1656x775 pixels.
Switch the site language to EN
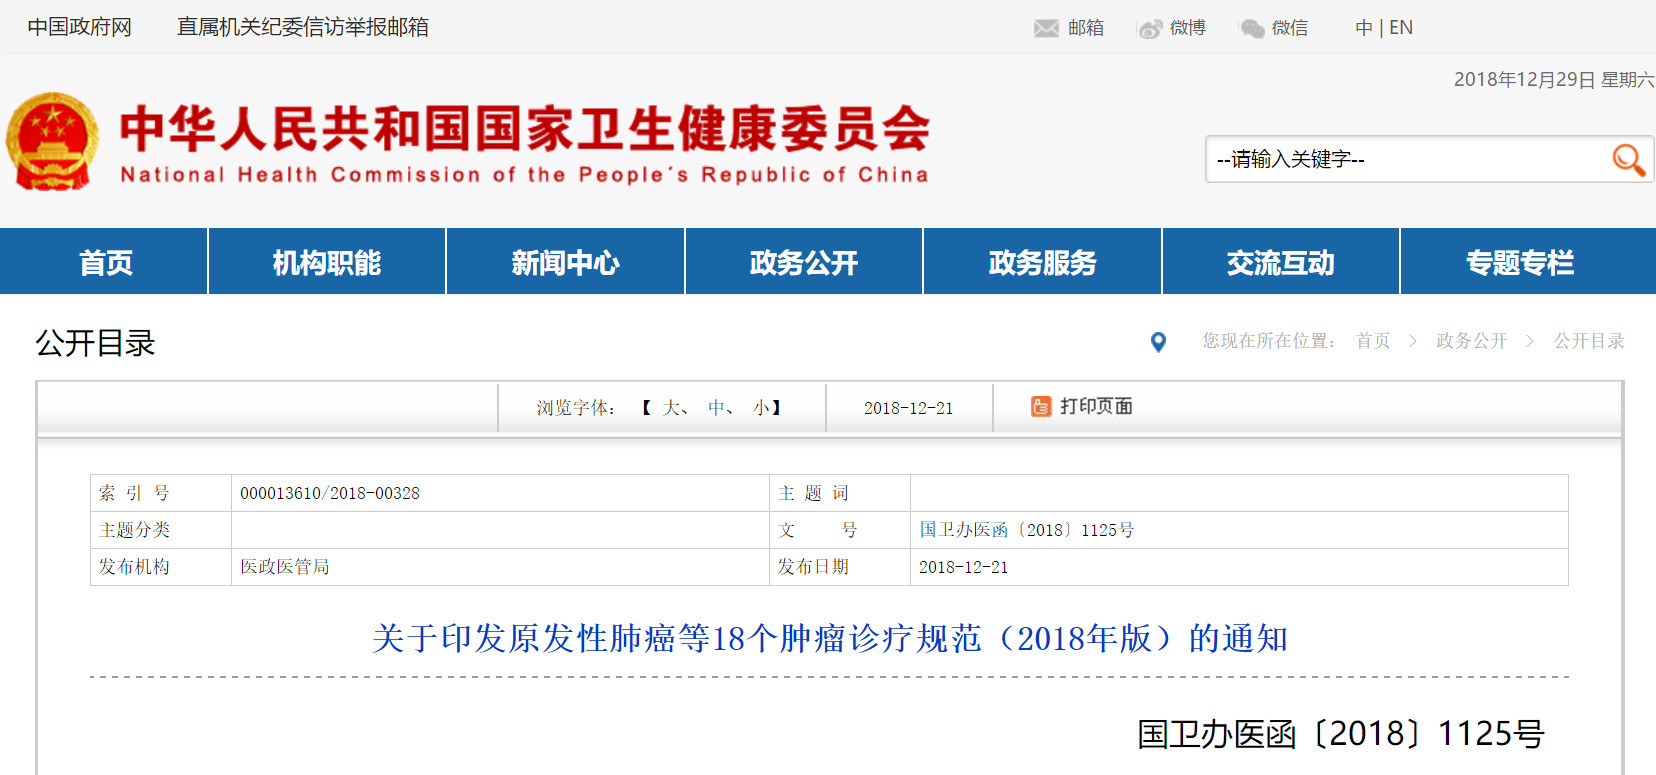[x=1401, y=28]
